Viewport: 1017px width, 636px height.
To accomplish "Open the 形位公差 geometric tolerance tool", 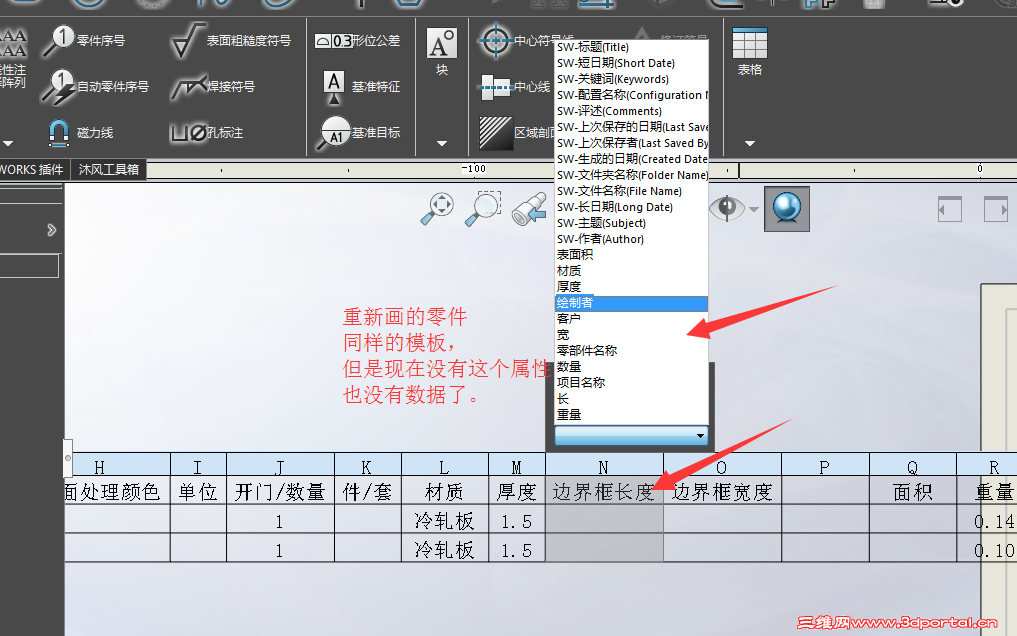I will point(357,41).
